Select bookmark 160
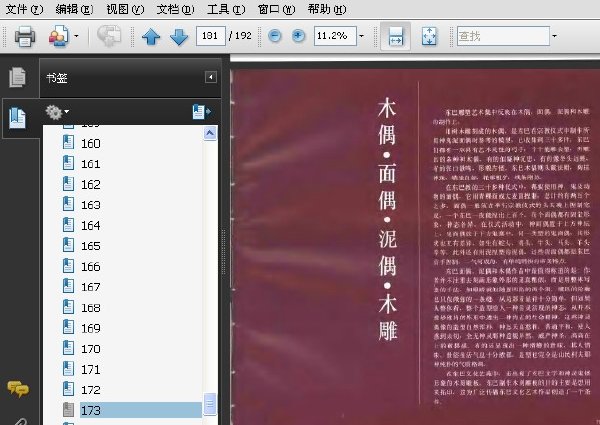This screenshot has width=600, height=425. (x=91, y=143)
